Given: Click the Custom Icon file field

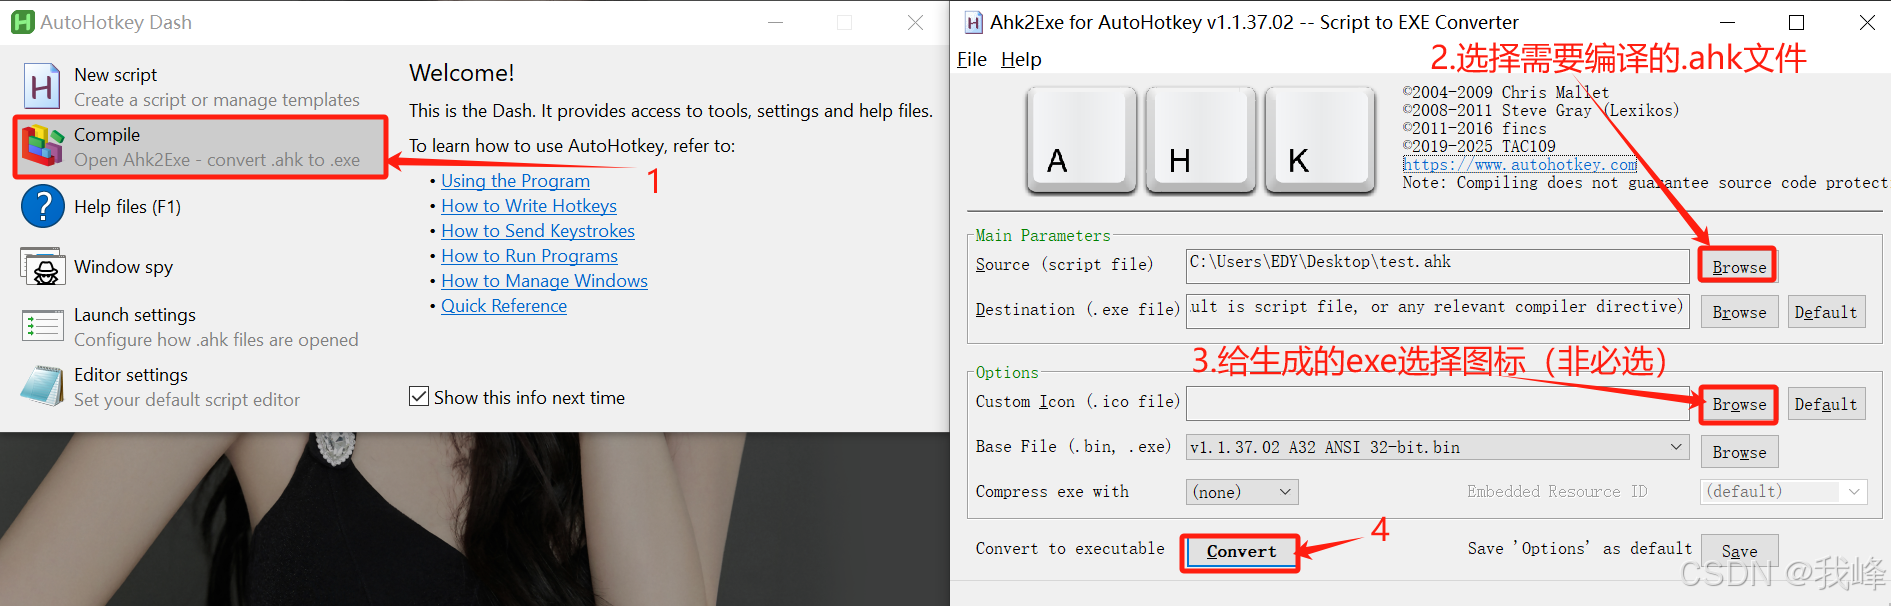Looking at the screenshot, I should [1437, 403].
